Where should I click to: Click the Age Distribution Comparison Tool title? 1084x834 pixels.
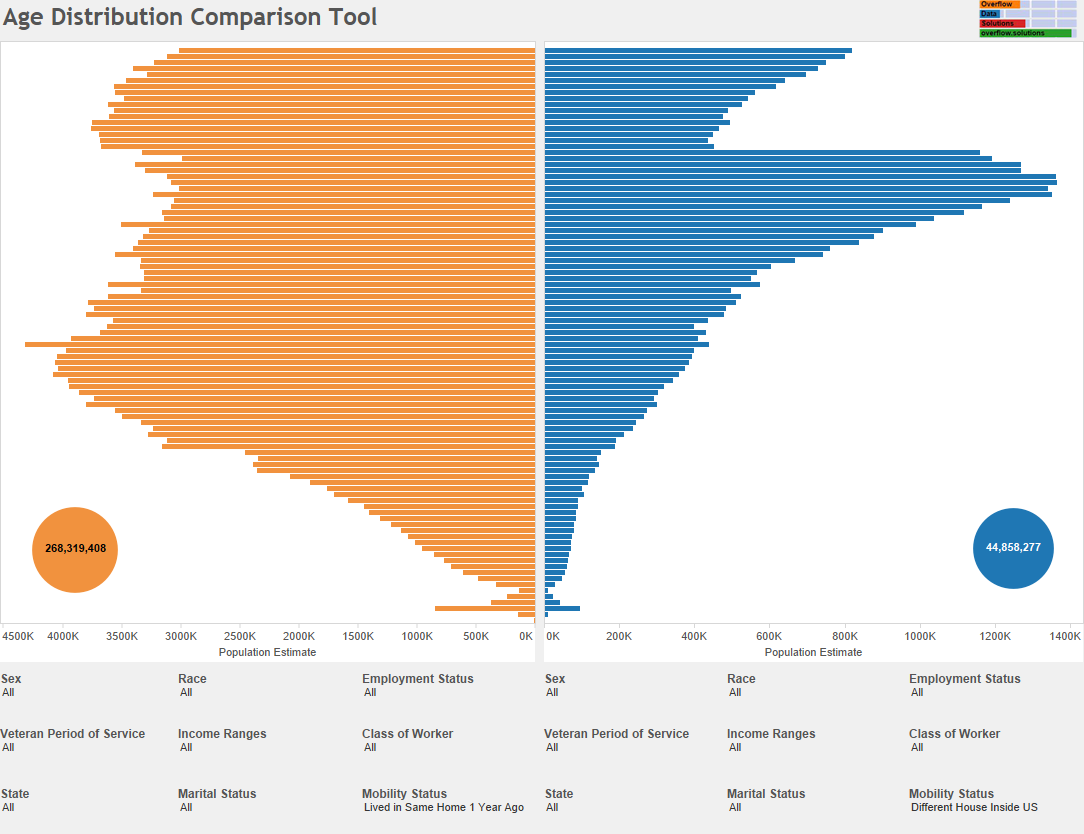pyautogui.click(x=190, y=17)
